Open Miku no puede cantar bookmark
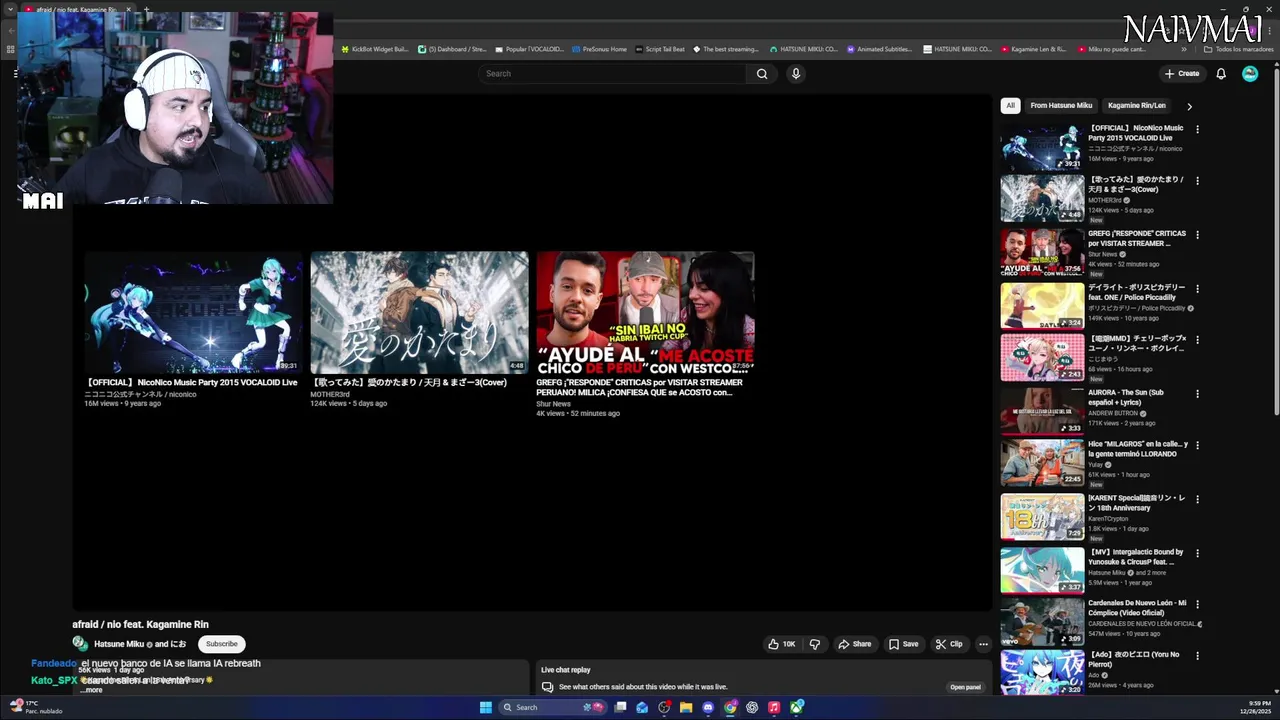1280x720 pixels. coord(1112,49)
